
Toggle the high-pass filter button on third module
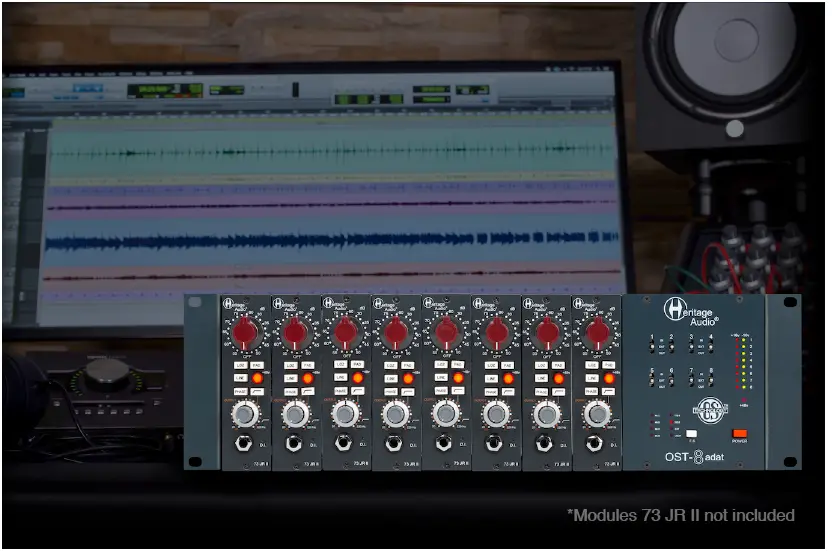pyautogui.click(x=358, y=391)
